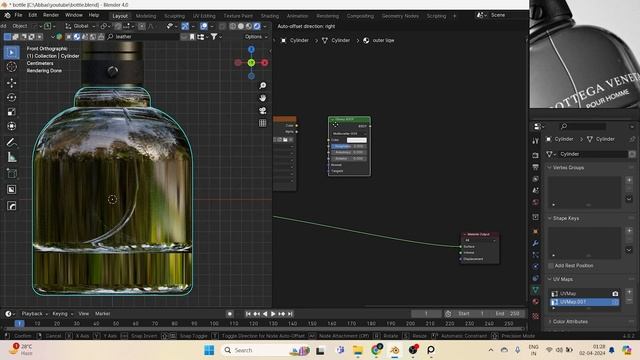This screenshot has height=360, width=640.
Task: Open the Render menu
Action: 51,15
